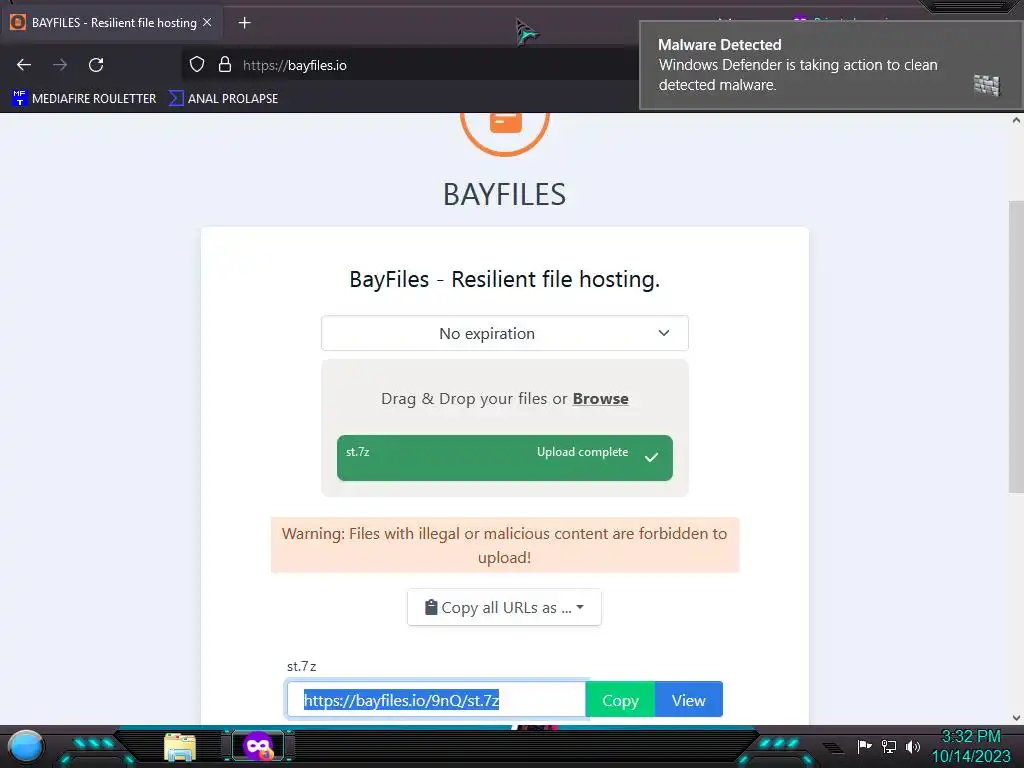Click the orange BayFiles logo
1024x768 pixels.
click(x=505, y=133)
